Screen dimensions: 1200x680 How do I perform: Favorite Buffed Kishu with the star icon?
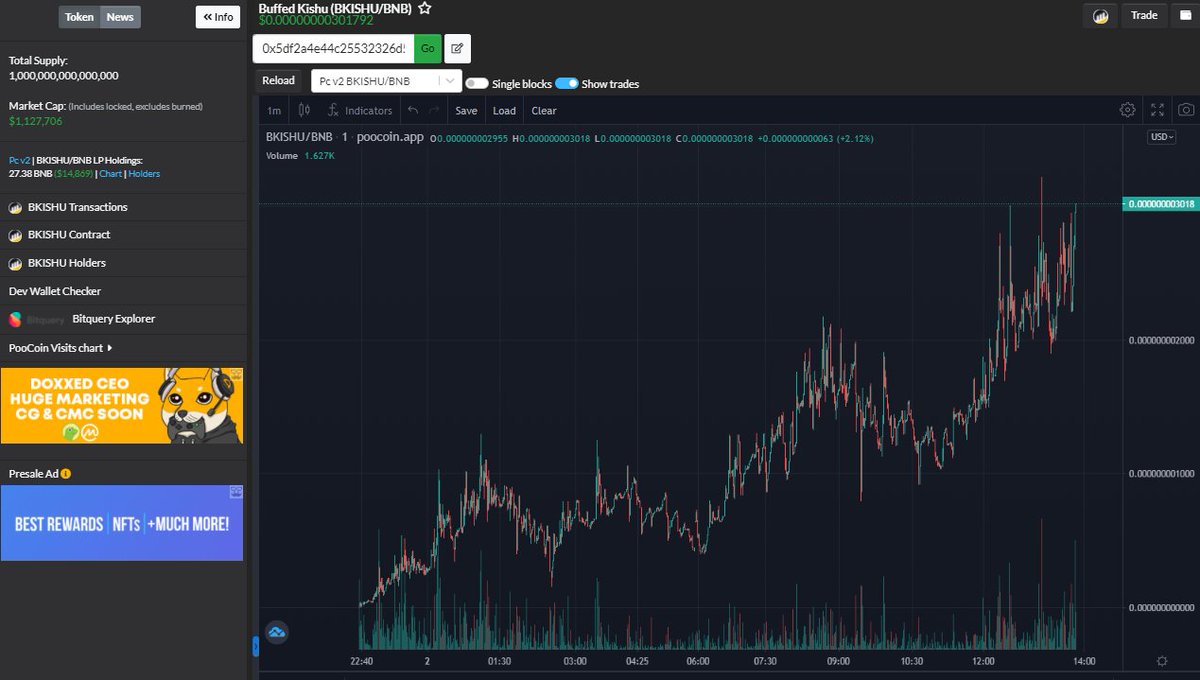[425, 8]
